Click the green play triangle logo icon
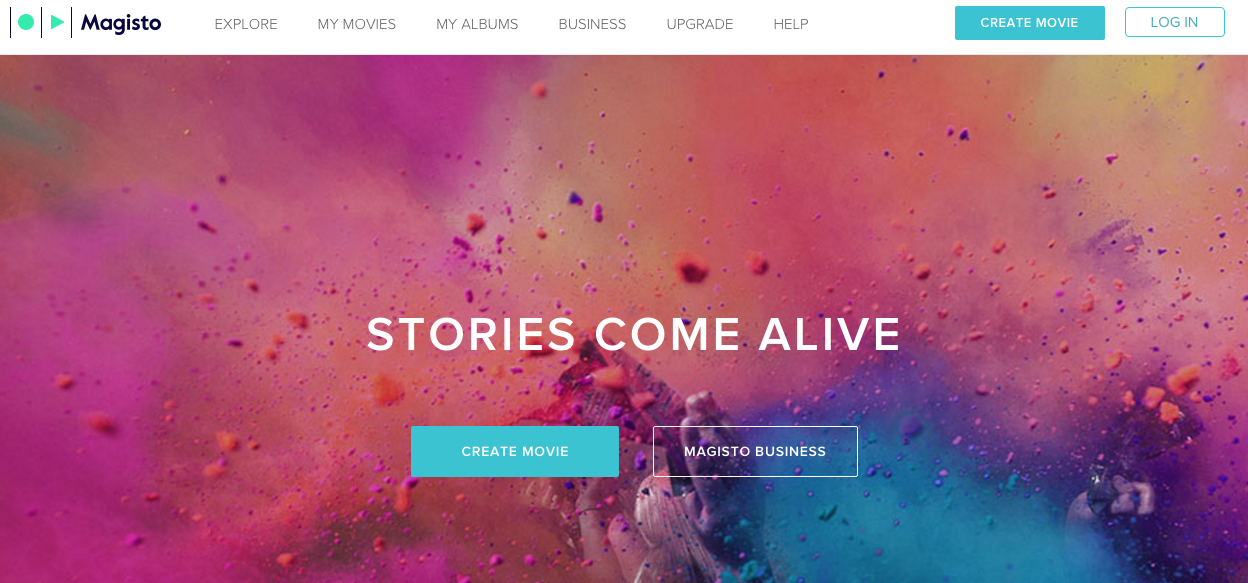Screen dimensions: 1248x583 coord(57,22)
